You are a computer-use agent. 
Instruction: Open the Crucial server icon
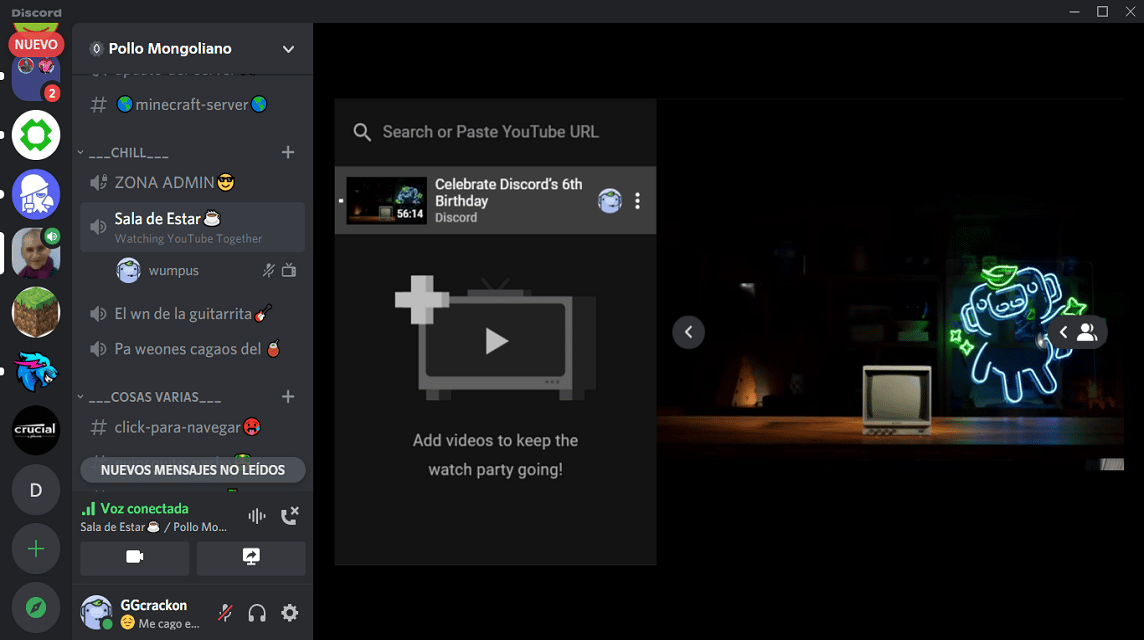click(36, 431)
